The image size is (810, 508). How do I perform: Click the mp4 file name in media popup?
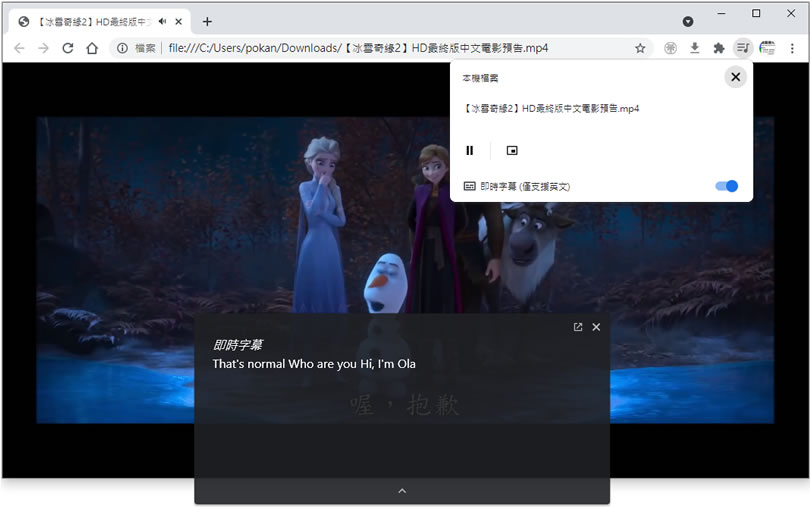point(551,109)
